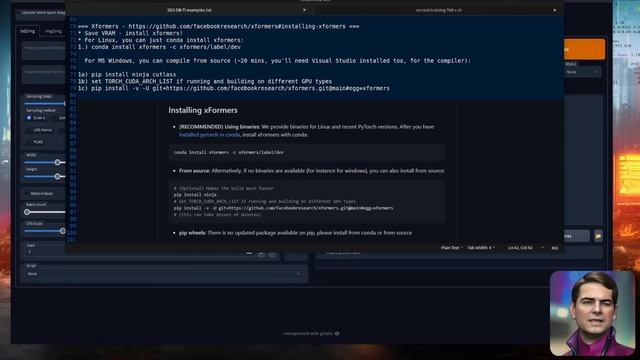The width and height of the screenshot is (640, 360).
Task: Adjust the Sampling Steps slider
Action: pos(45,104)
